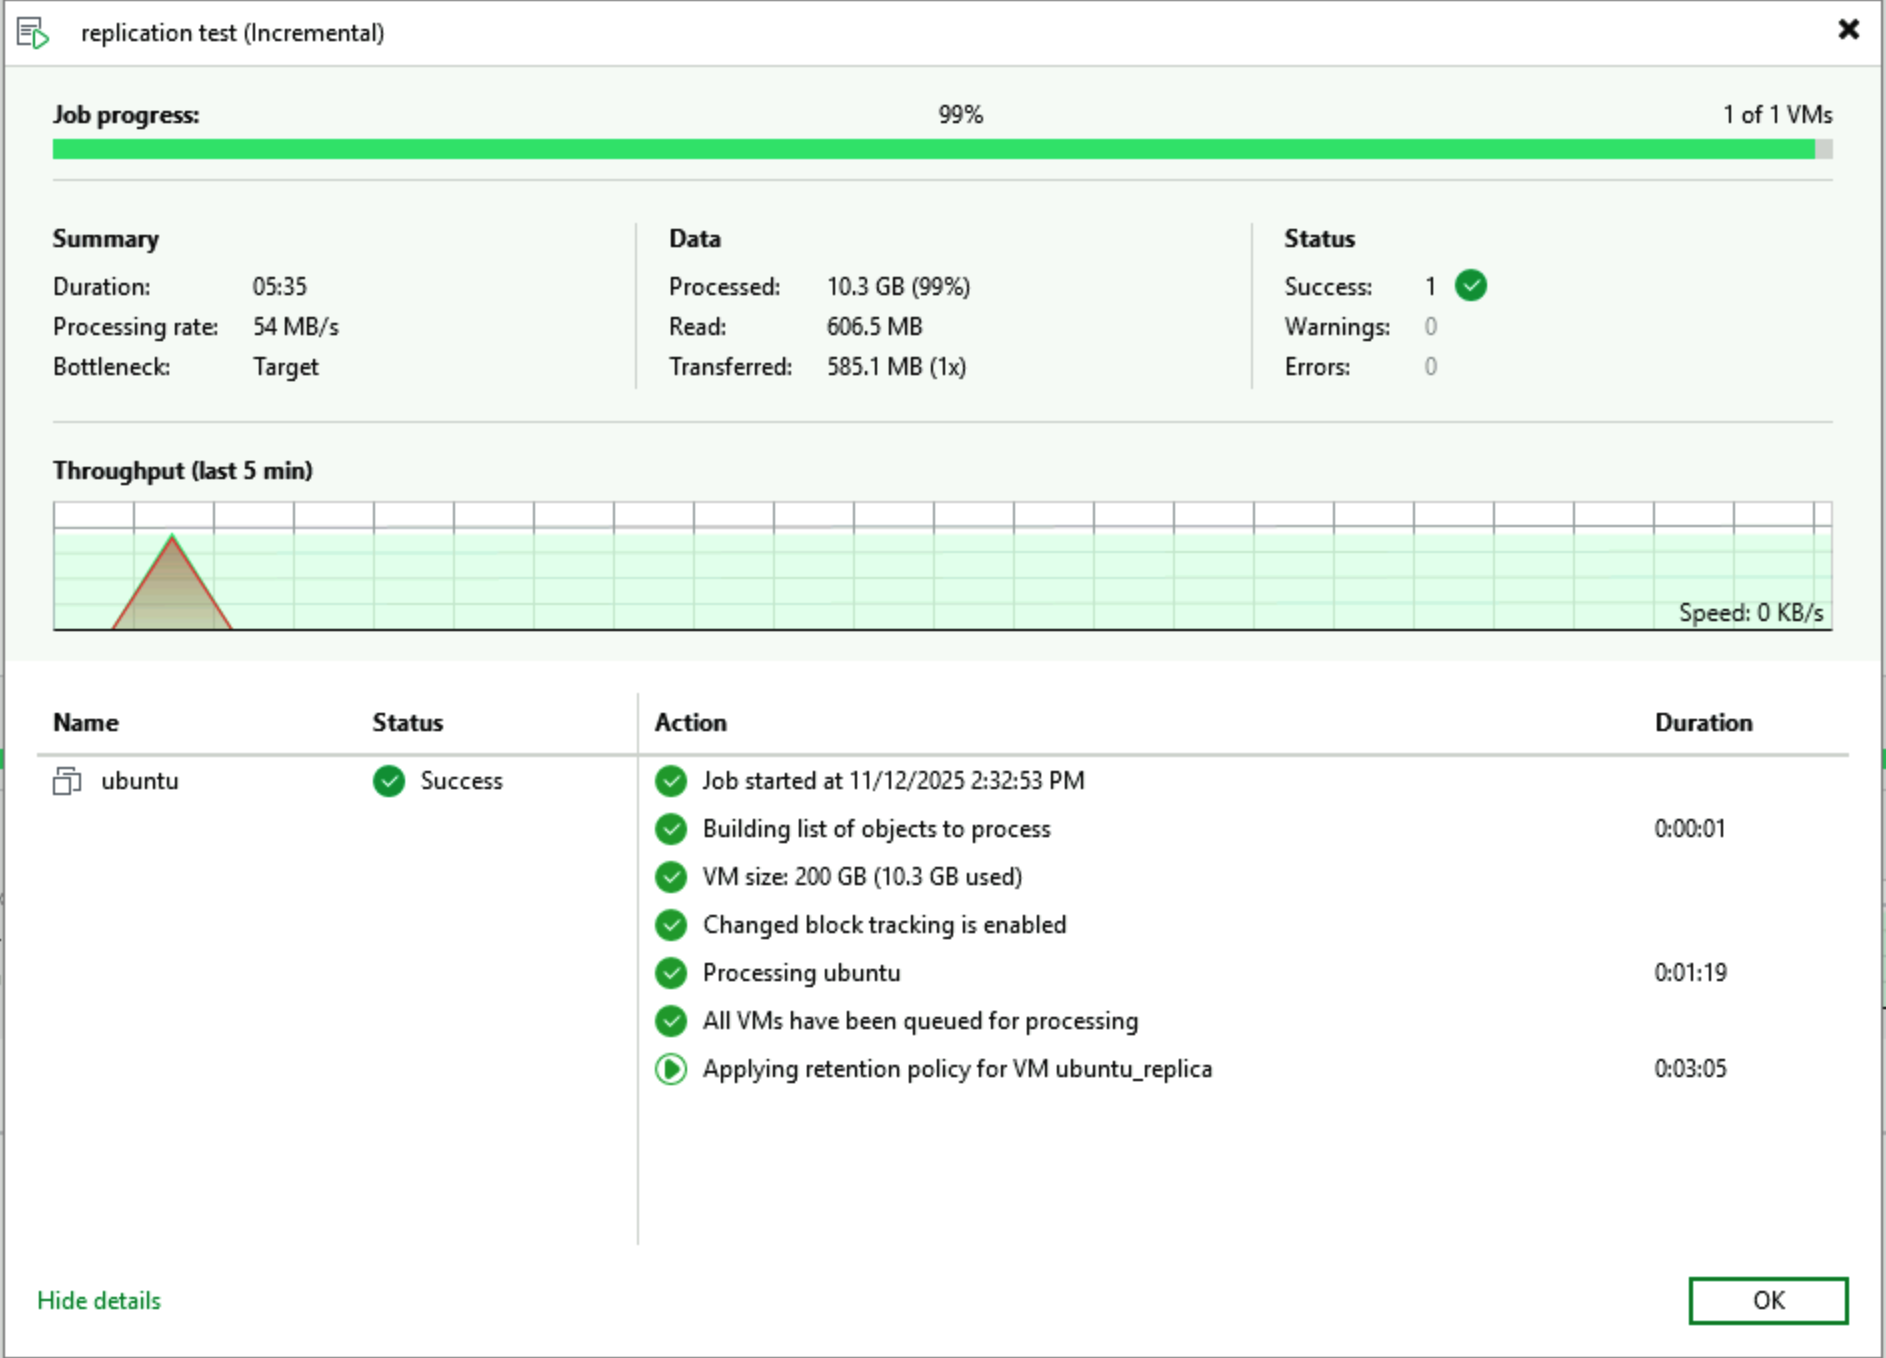The height and width of the screenshot is (1358, 1886).
Task: Click the checkmark next to VM size entry
Action: click(671, 877)
